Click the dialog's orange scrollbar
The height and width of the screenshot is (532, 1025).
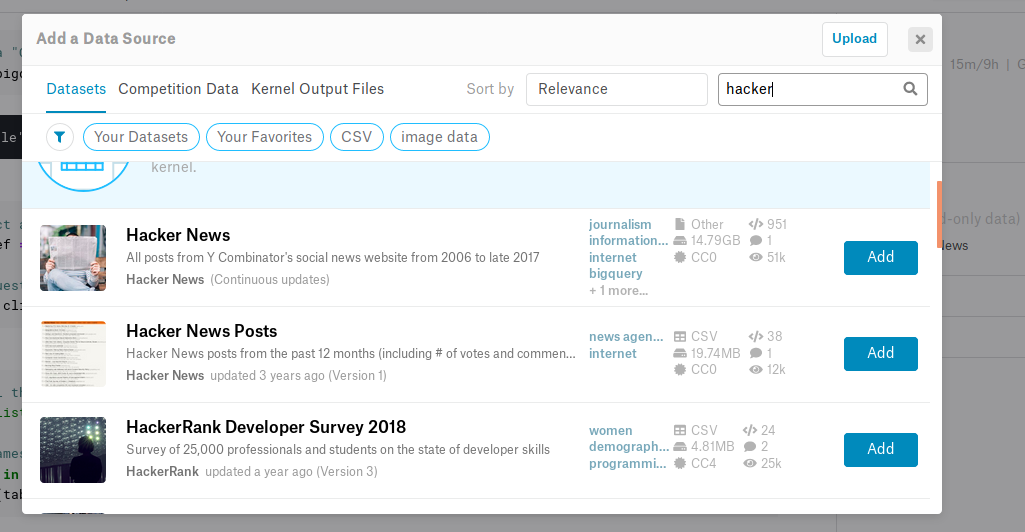tap(939, 215)
